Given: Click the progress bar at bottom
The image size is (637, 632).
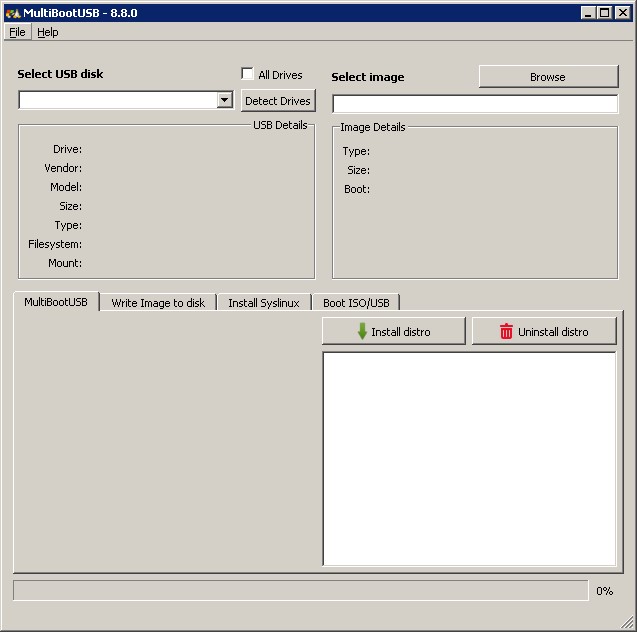Looking at the screenshot, I should pyautogui.click(x=301, y=590).
